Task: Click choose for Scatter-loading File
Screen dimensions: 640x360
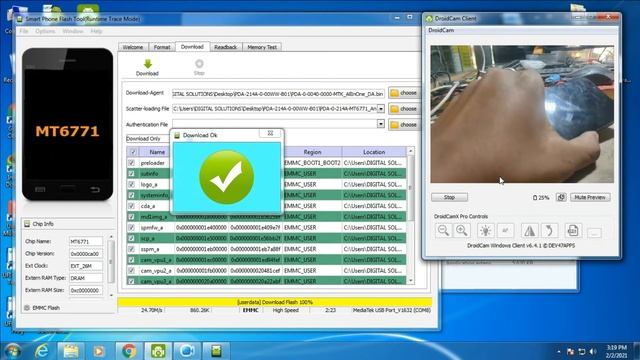Action: click(404, 109)
